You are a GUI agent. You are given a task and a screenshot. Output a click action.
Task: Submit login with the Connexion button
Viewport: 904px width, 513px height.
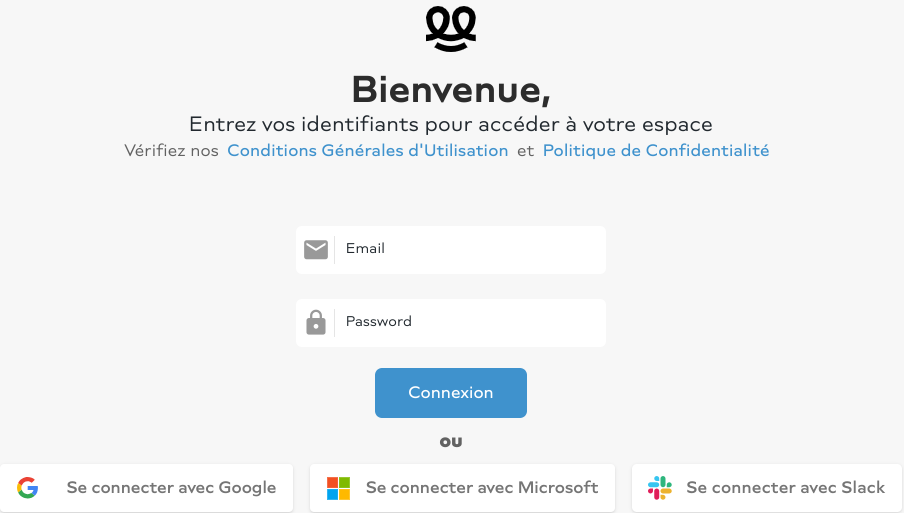(x=451, y=393)
